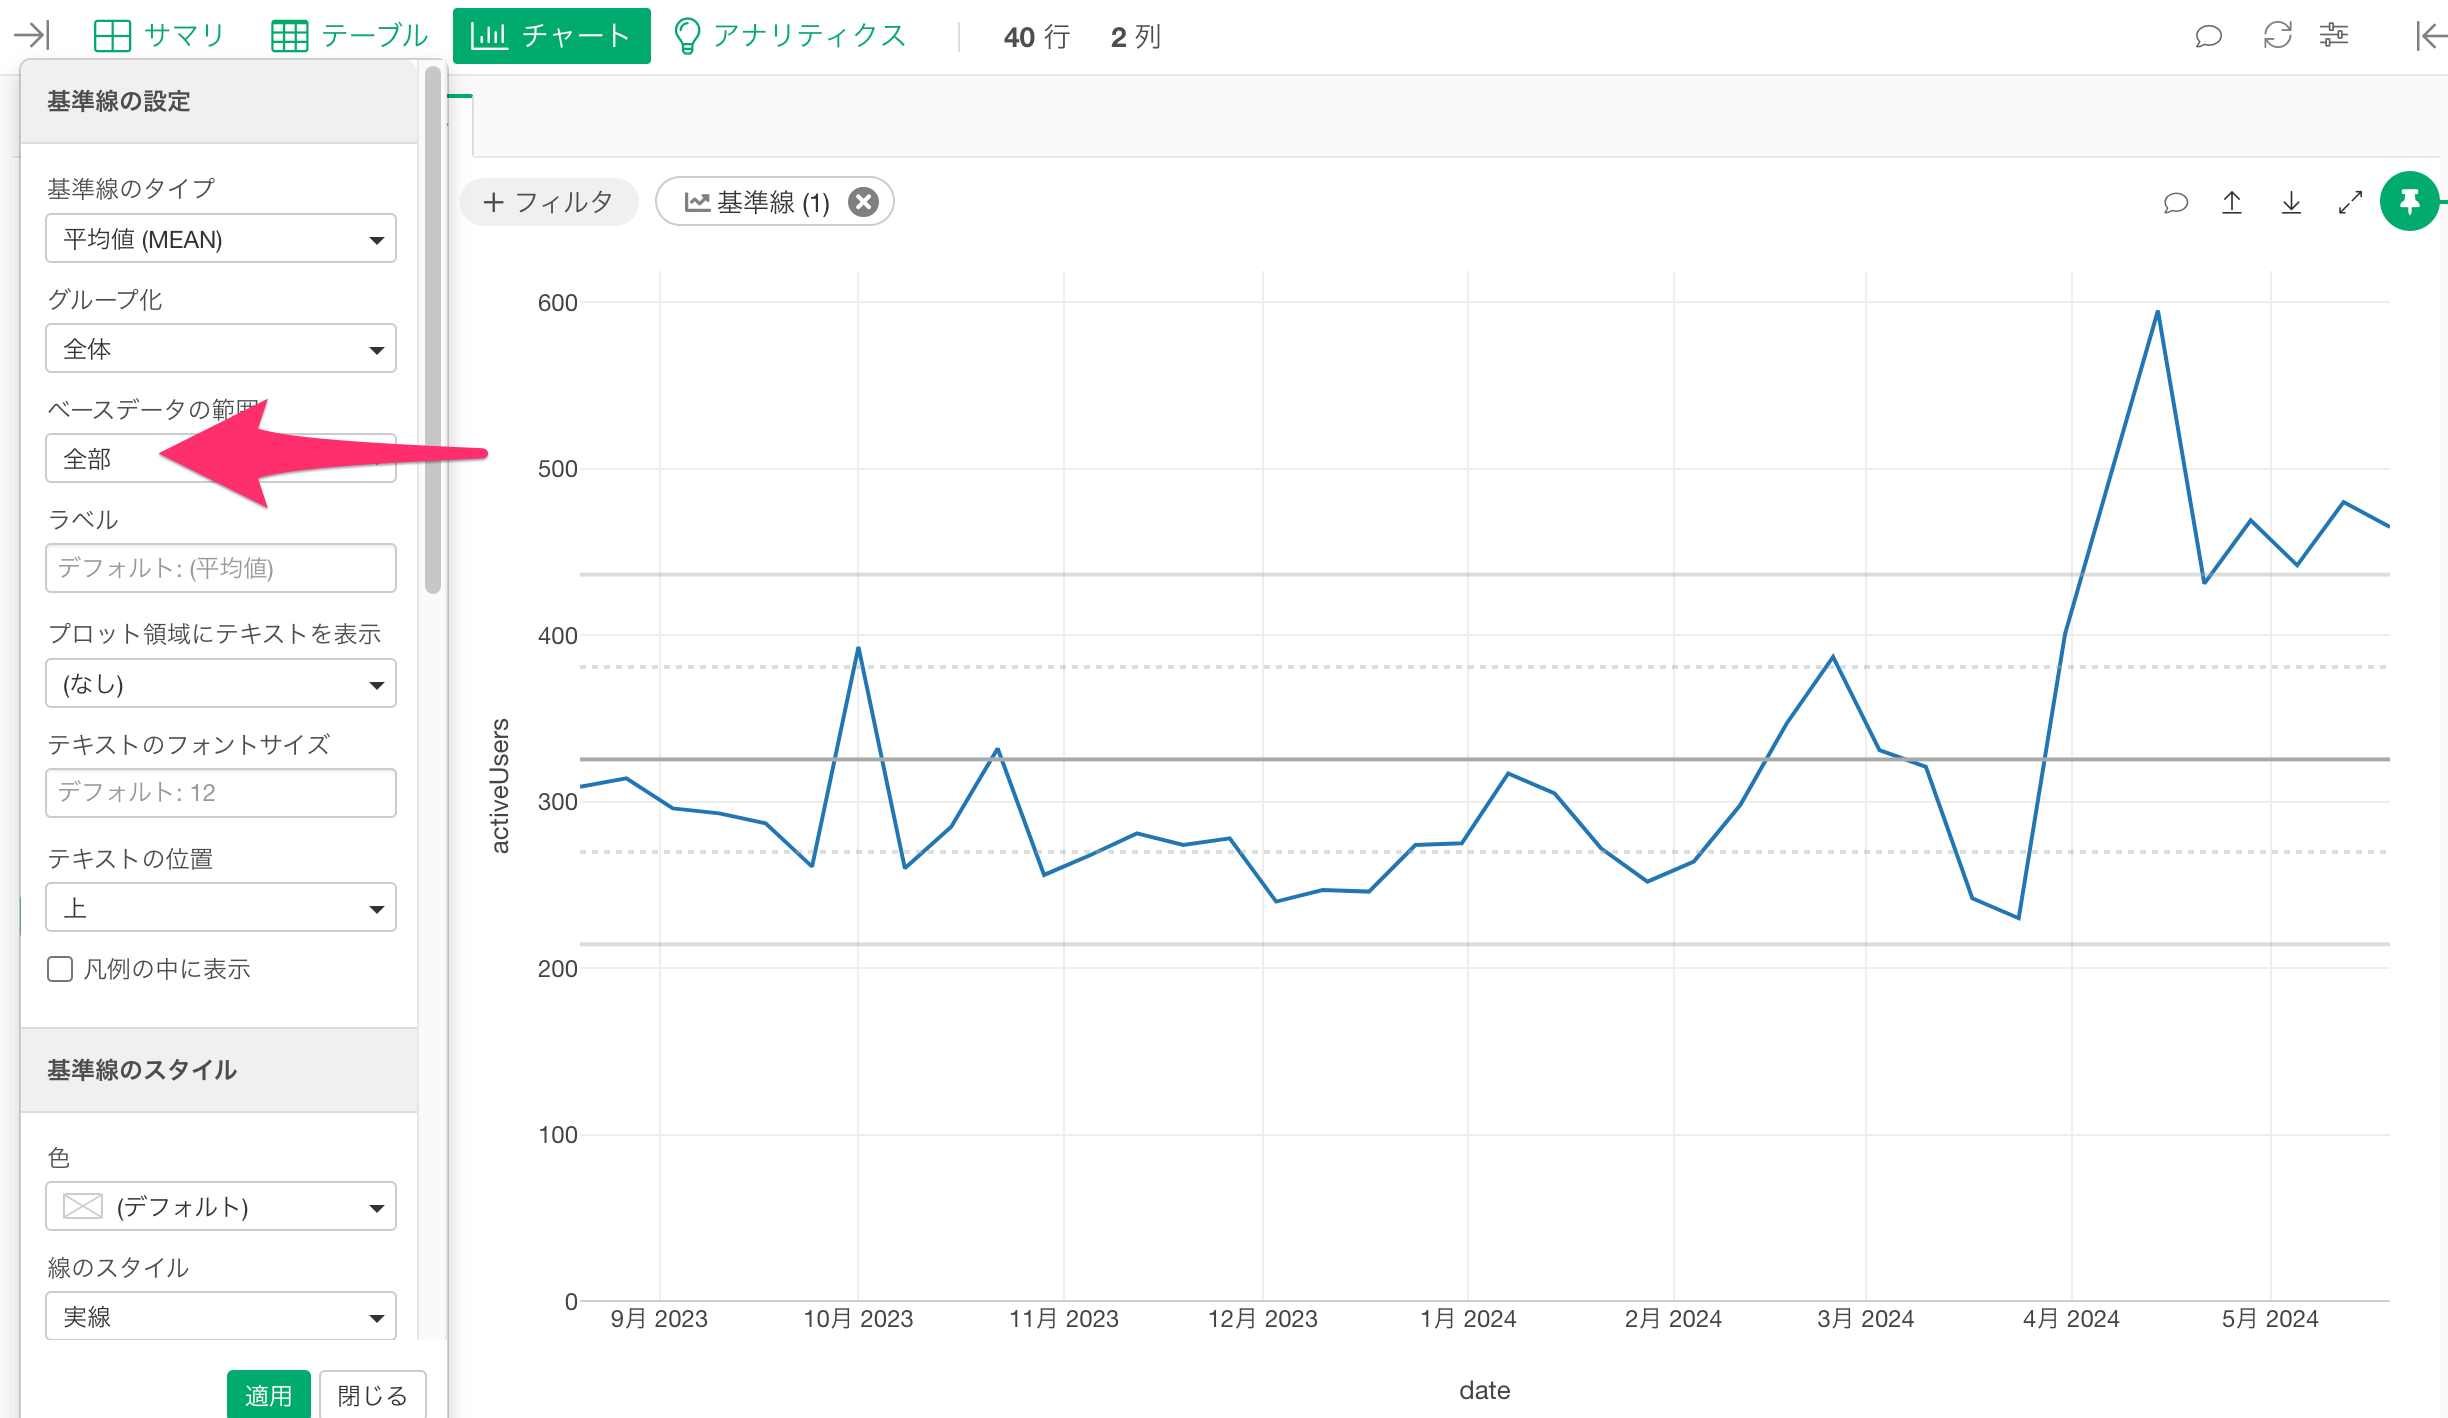Collapse the right panel with arrow-bar icon
This screenshot has width=2448, height=1418.
click(2430, 36)
